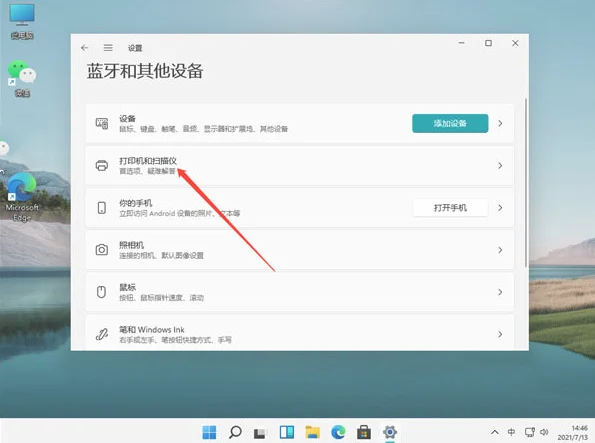Open taskbar Search magnifier
The image size is (595, 443).
[235, 432]
